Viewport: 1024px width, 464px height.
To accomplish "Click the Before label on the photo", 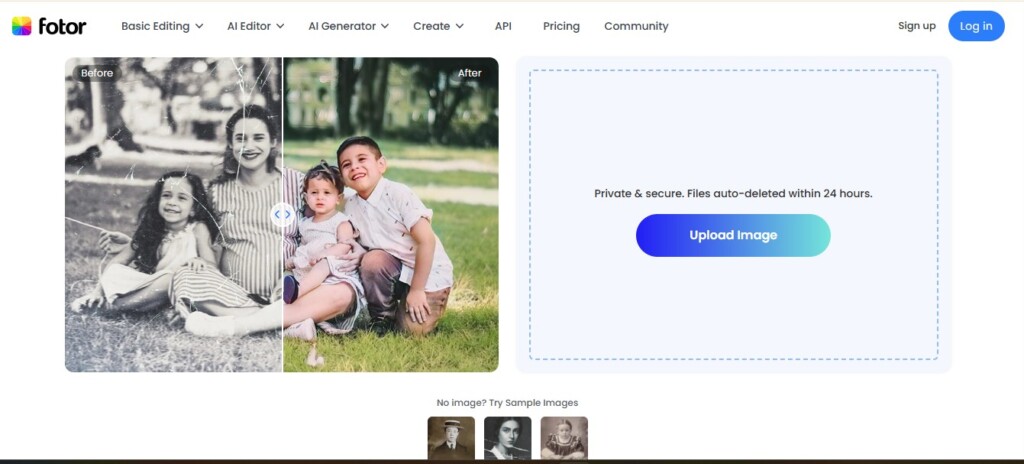I will coord(97,73).
